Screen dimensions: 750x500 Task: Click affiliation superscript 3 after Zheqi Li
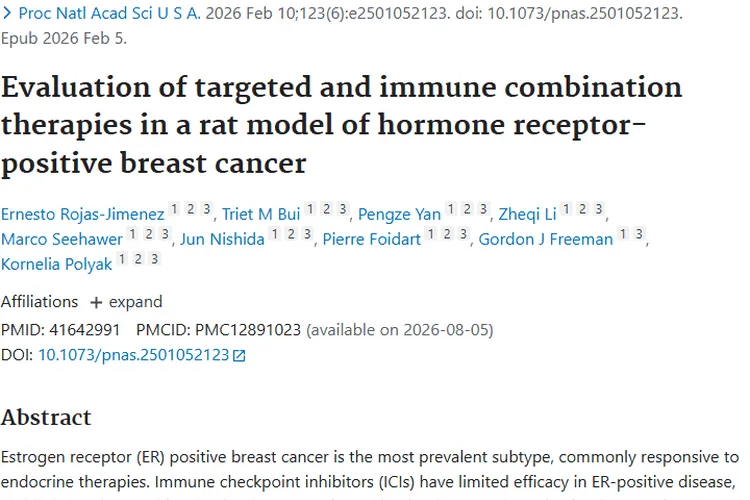[598, 209]
